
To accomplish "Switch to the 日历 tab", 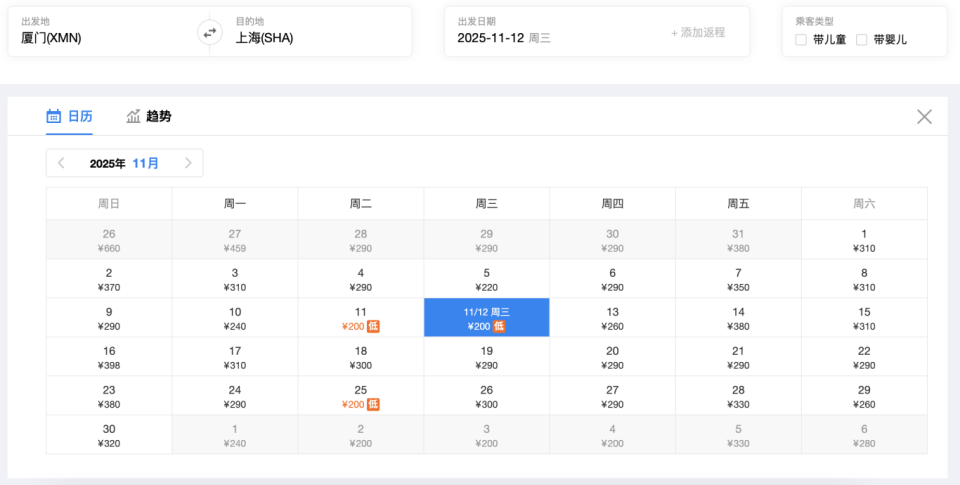I will 80,116.
